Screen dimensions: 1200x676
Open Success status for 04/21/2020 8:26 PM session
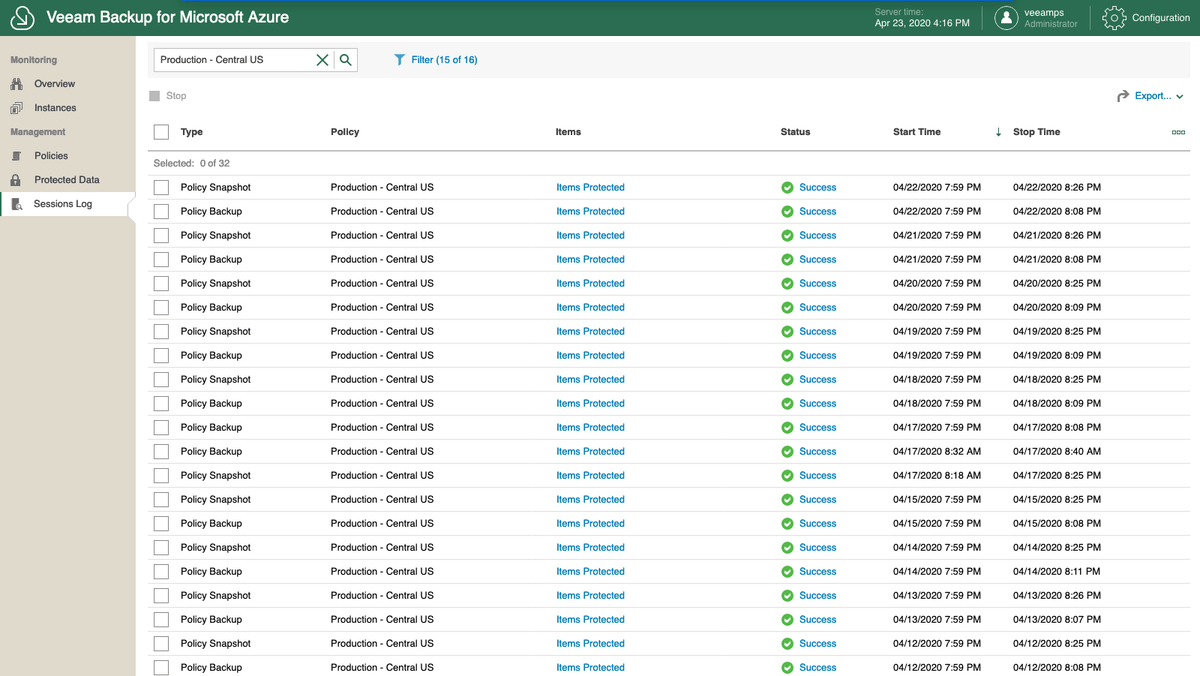tap(817, 235)
